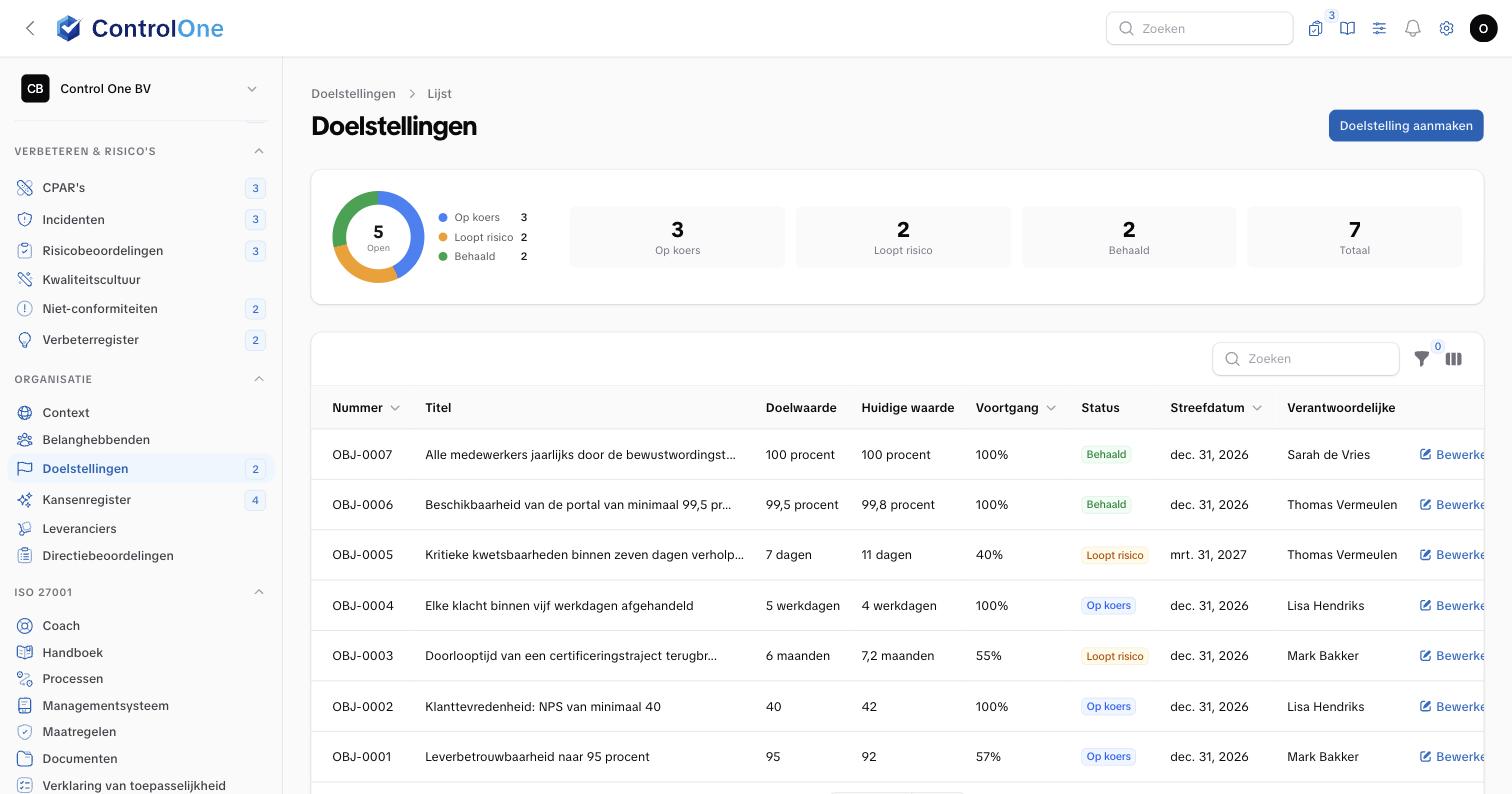Screen dimensions: 1512x794
Task: Click the tasks clipboard icon with badge 3
Action: click(x=1315, y=29)
